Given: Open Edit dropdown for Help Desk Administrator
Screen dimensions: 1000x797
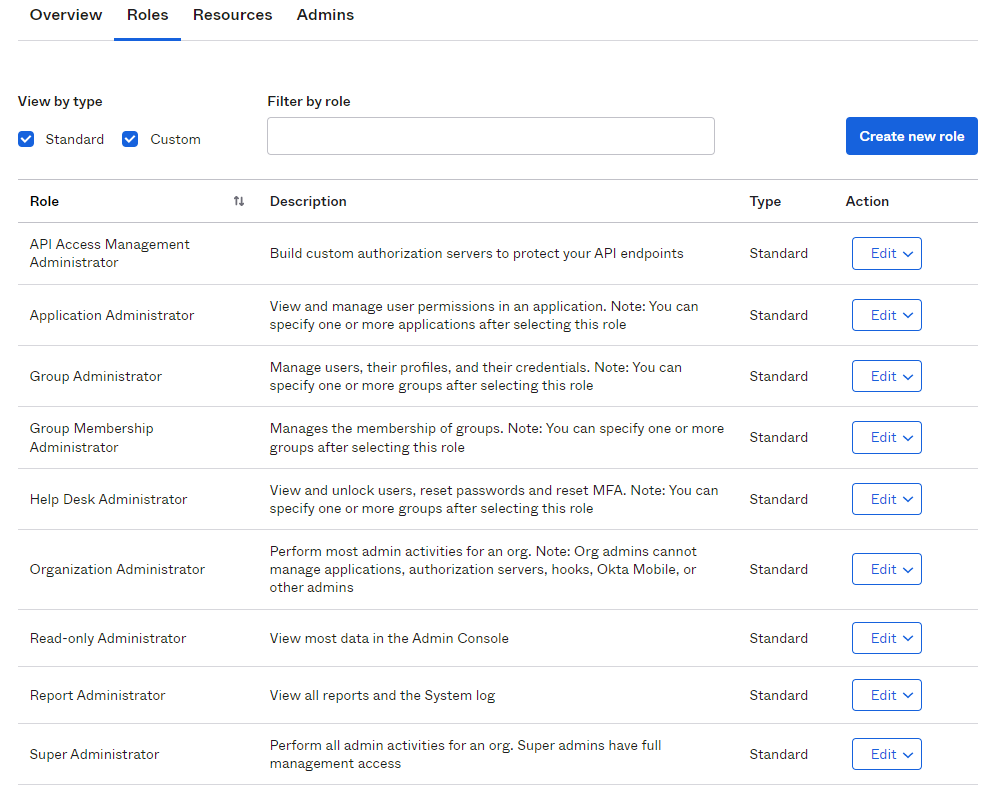Looking at the screenshot, I should (x=886, y=499).
